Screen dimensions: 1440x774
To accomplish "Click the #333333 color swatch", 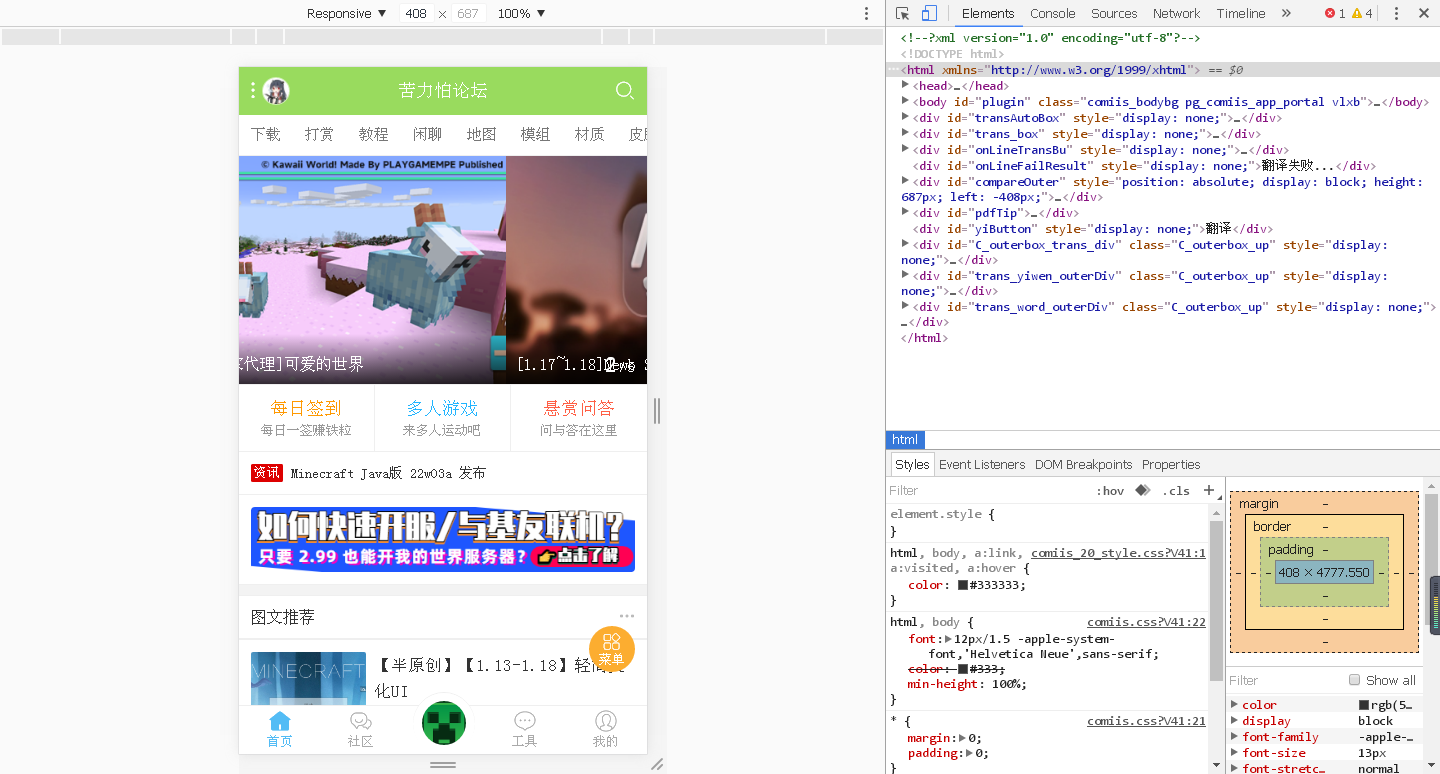I will tap(963, 585).
